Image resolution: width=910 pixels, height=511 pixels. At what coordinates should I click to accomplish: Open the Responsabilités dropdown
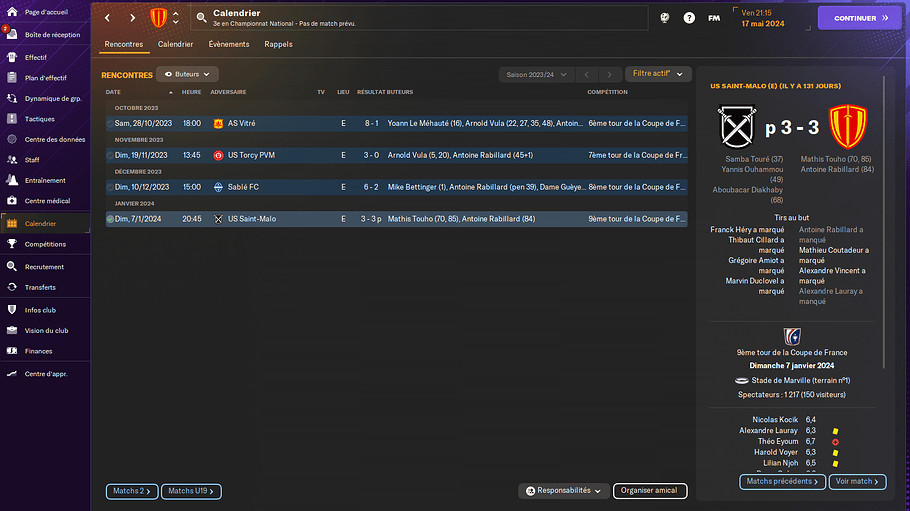[564, 491]
